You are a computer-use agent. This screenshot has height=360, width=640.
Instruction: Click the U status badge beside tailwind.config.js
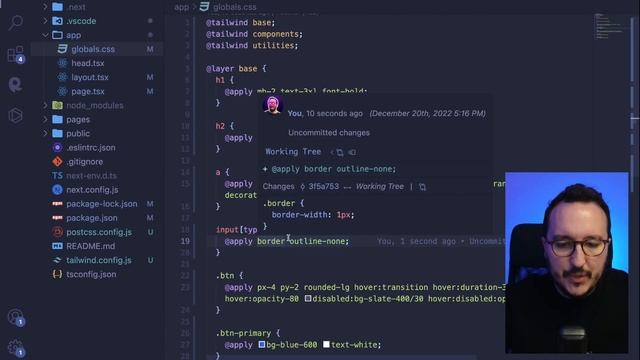150,260
